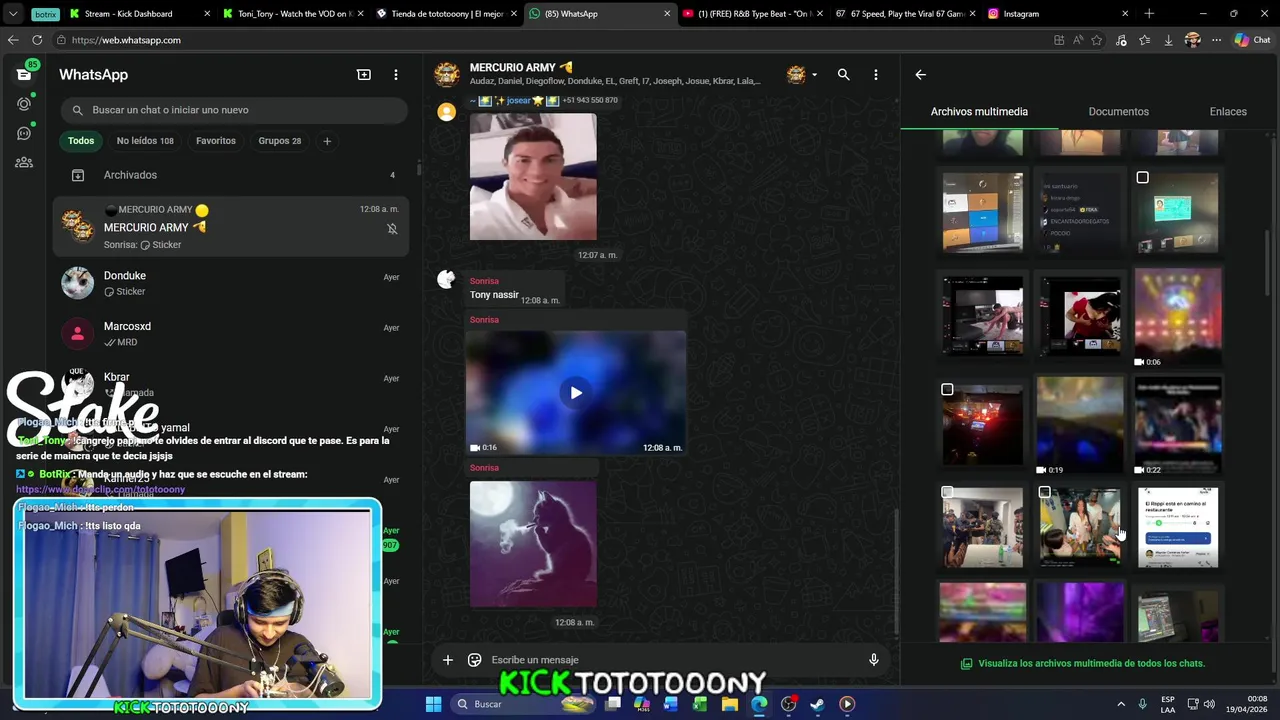This screenshot has width=1280, height=720.
Task: Open attach plus icon in message bar
Action: (x=448, y=660)
